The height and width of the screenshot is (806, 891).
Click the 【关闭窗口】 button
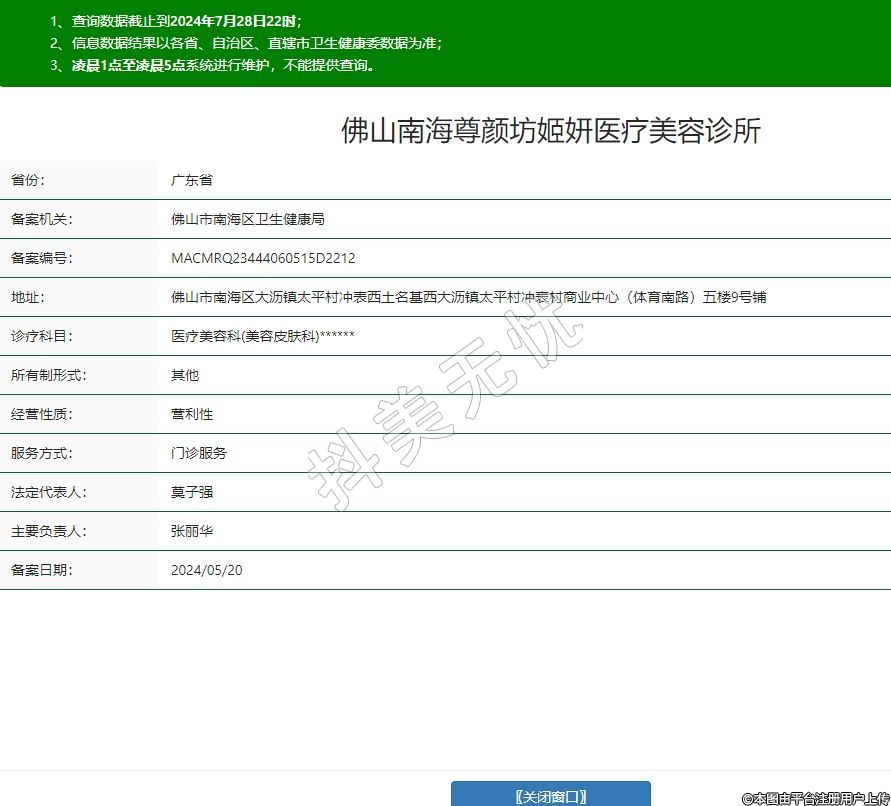click(550, 795)
